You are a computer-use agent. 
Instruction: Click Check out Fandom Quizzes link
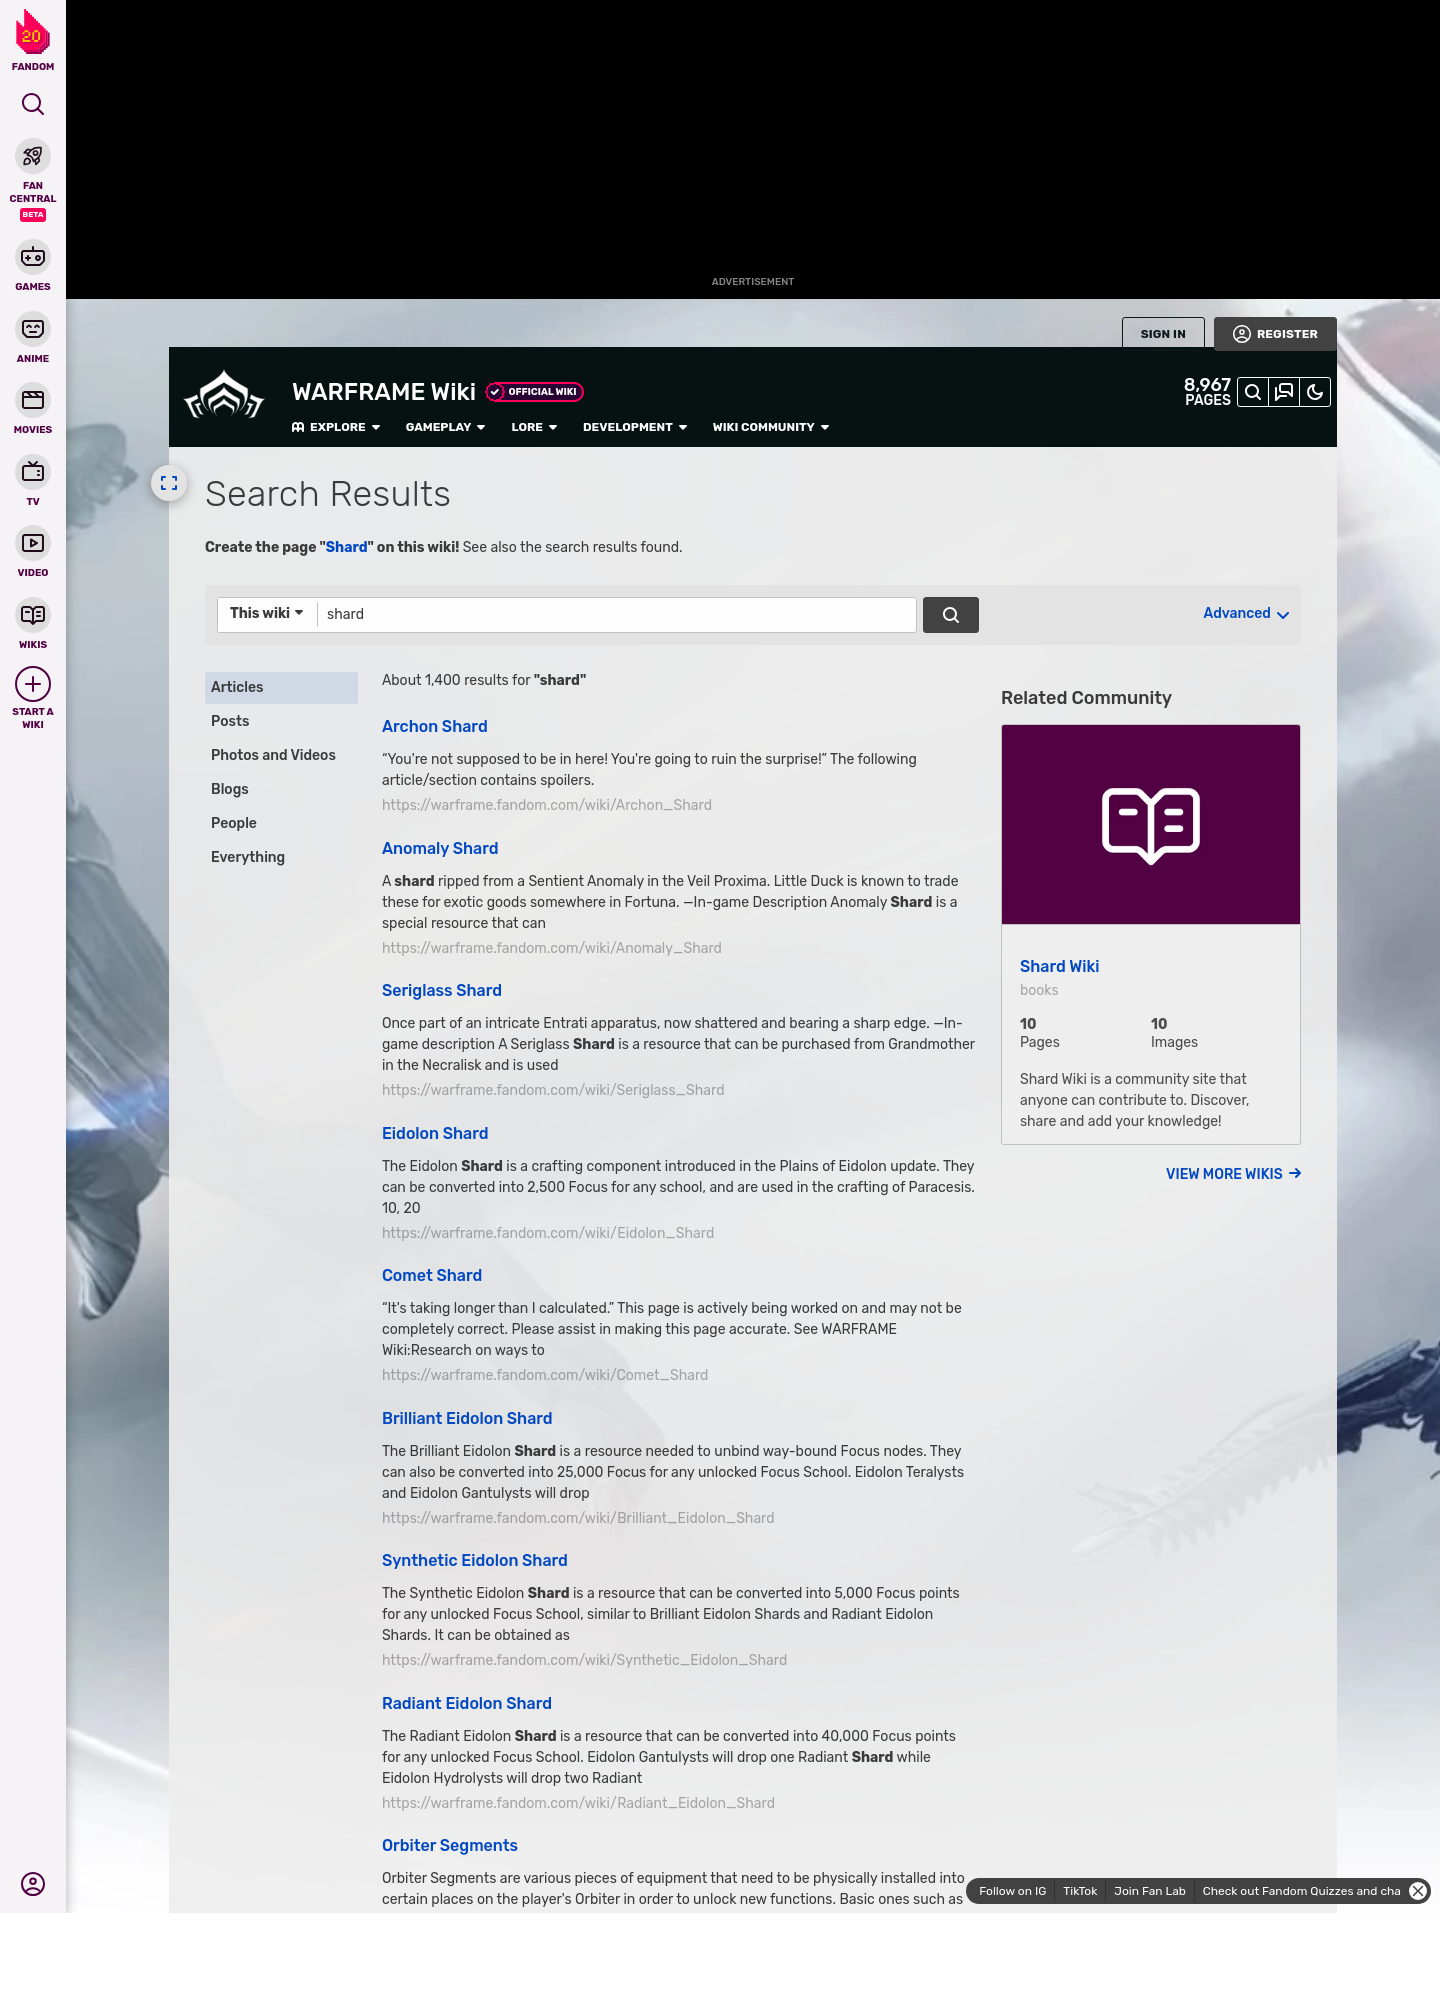point(1301,1891)
